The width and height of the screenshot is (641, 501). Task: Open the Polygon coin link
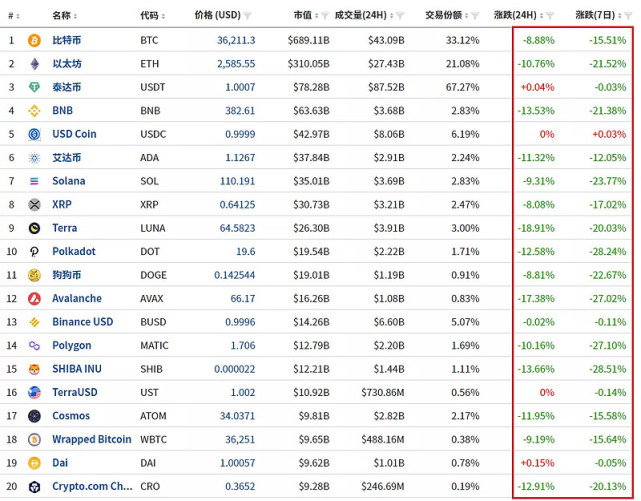pyautogui.click(x=71, y=346)
